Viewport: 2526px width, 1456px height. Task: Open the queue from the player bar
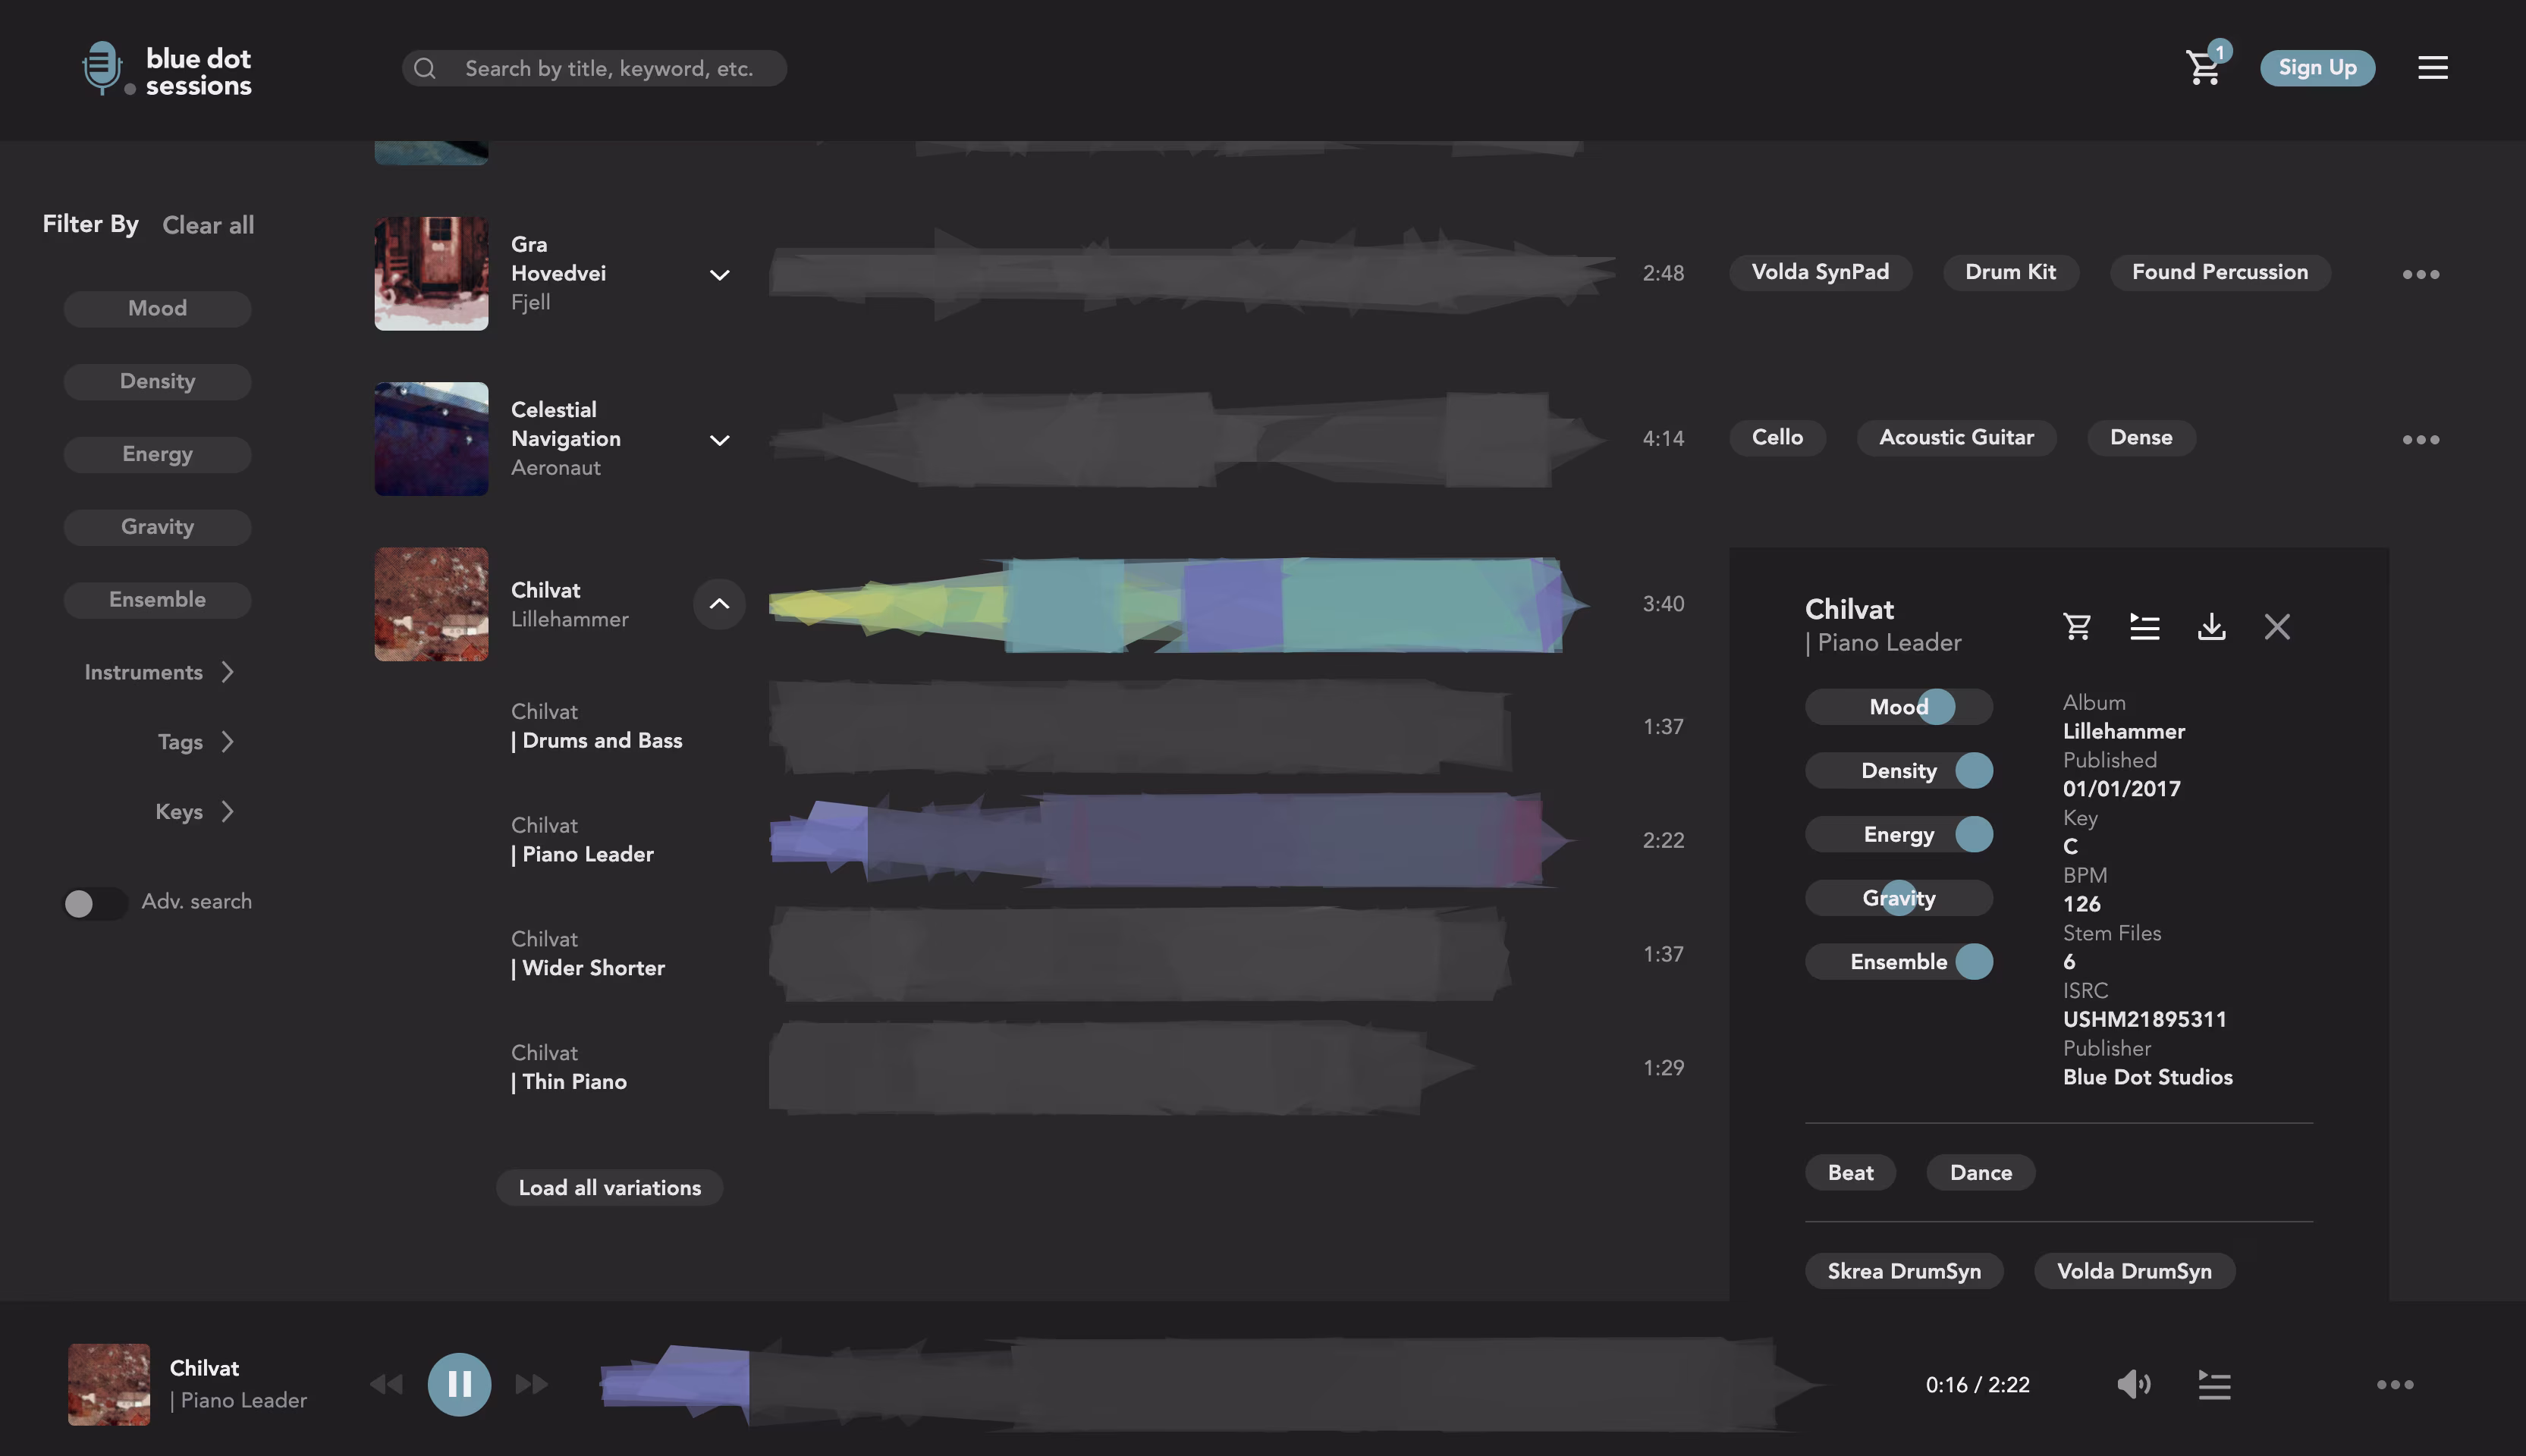click(x=2215, y=1384)
